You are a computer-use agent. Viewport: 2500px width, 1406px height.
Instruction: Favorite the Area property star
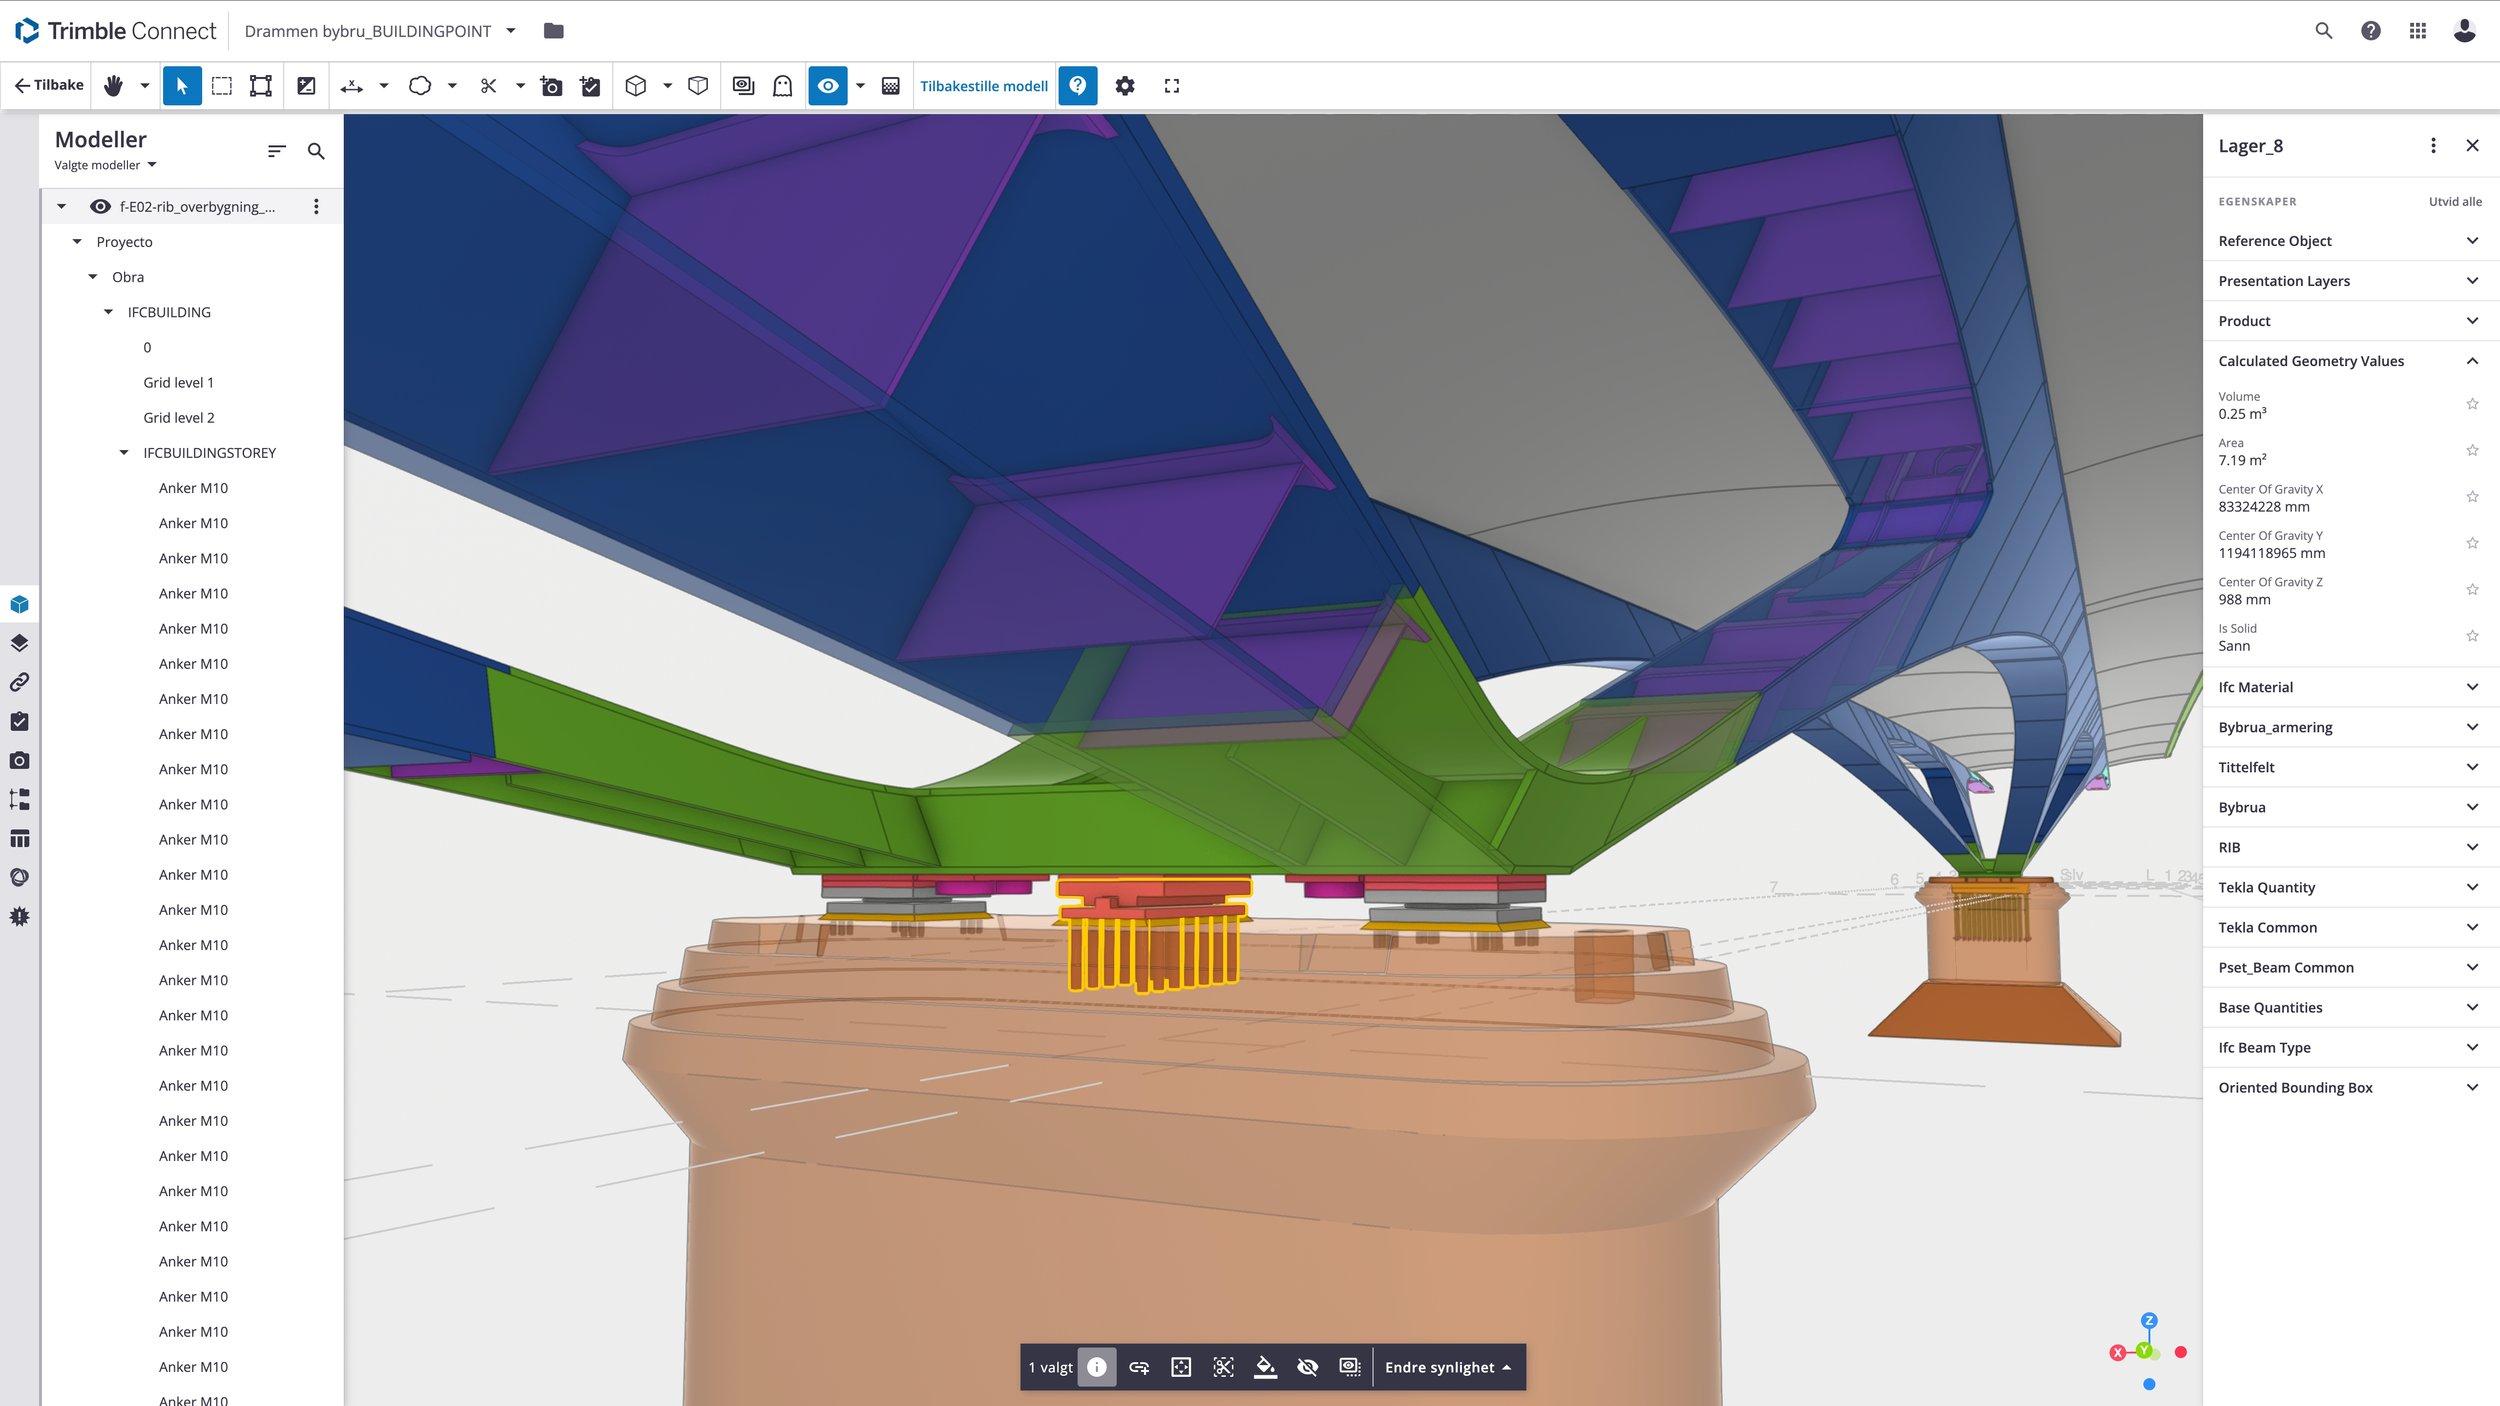click(x=2472, y=450)
